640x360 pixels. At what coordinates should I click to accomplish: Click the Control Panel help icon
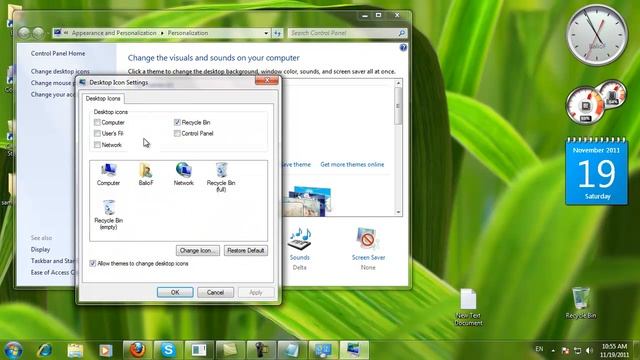[x=403, y=48]
